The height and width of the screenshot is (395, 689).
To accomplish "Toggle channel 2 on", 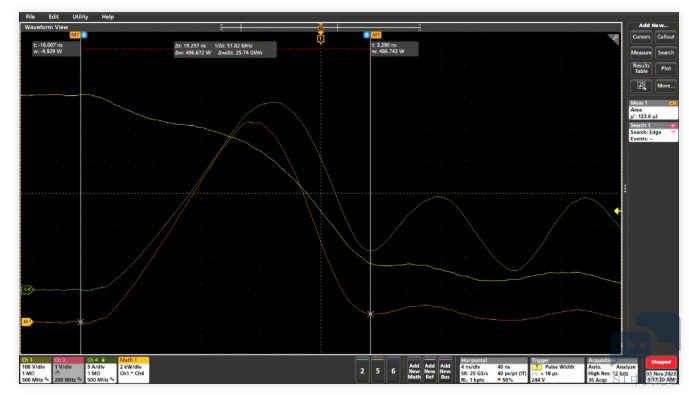I will [362, 370].
